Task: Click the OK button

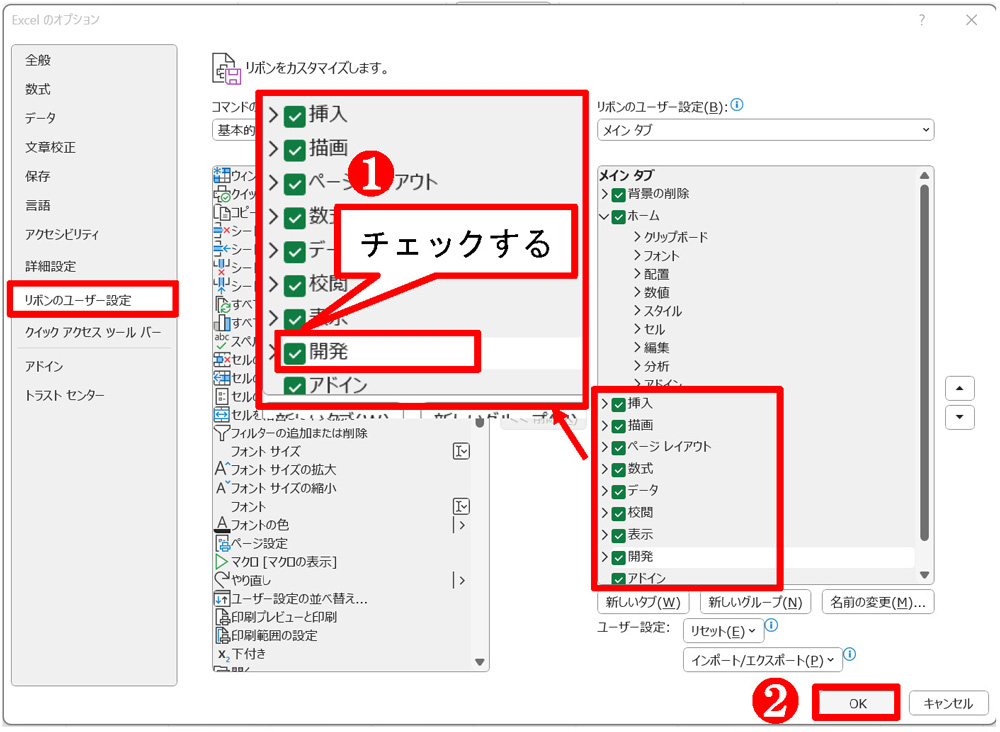Action: [x=857, y=703]
